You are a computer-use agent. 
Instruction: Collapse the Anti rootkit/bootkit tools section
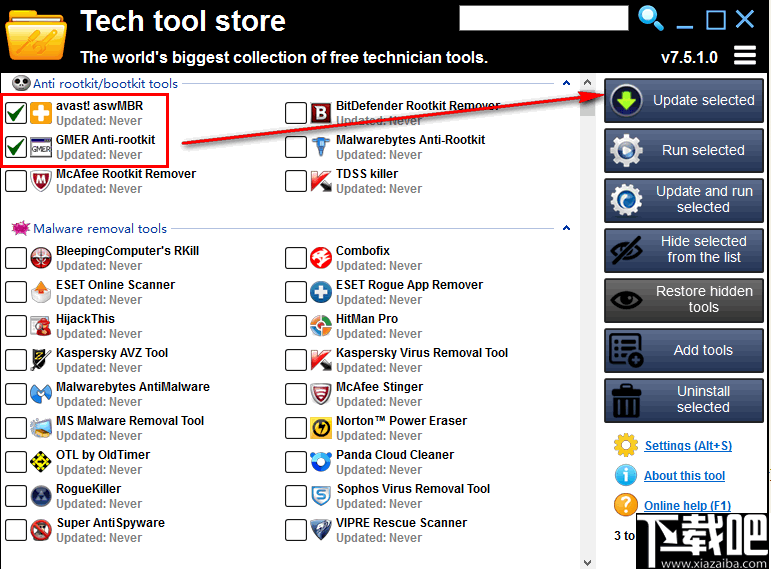click(x=566, y=83)
